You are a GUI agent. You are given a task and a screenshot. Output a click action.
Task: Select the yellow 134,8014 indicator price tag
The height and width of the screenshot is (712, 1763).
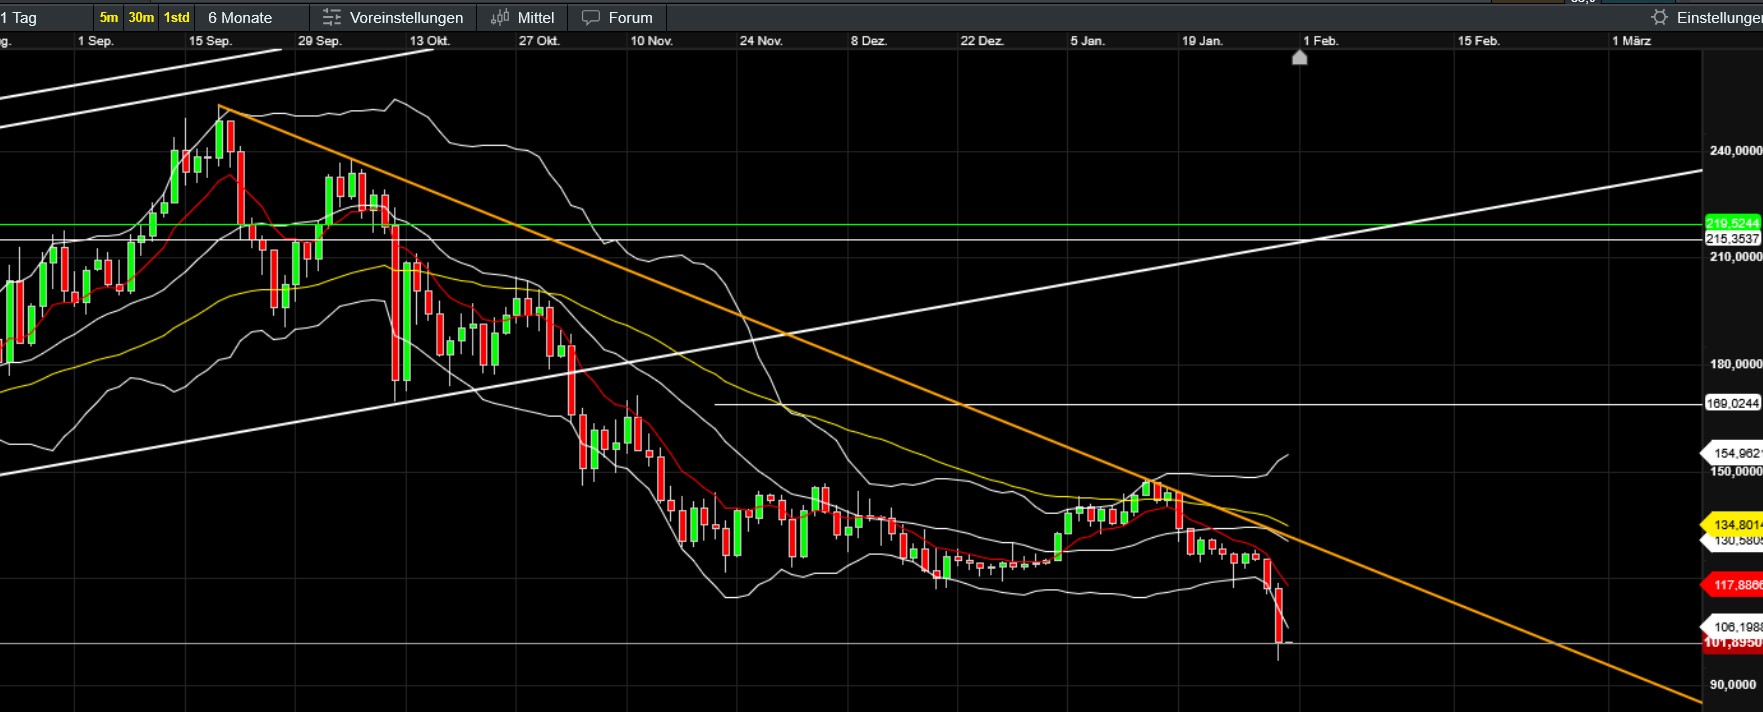click(x=1734, y=524)
